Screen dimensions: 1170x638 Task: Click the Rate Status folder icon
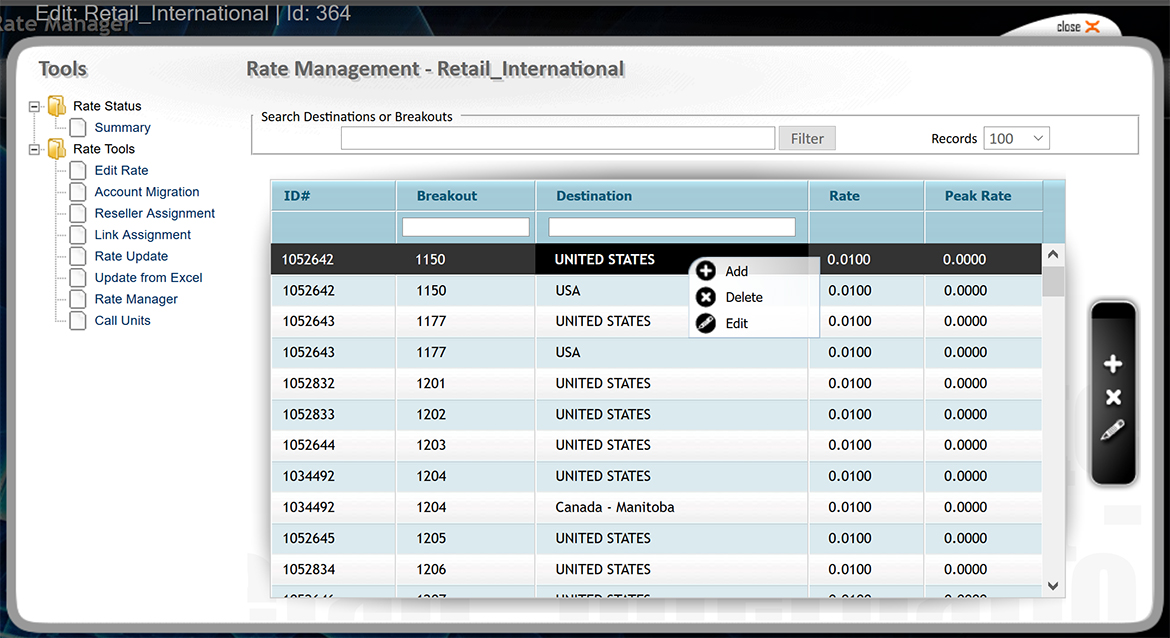(x=57, y=106)
